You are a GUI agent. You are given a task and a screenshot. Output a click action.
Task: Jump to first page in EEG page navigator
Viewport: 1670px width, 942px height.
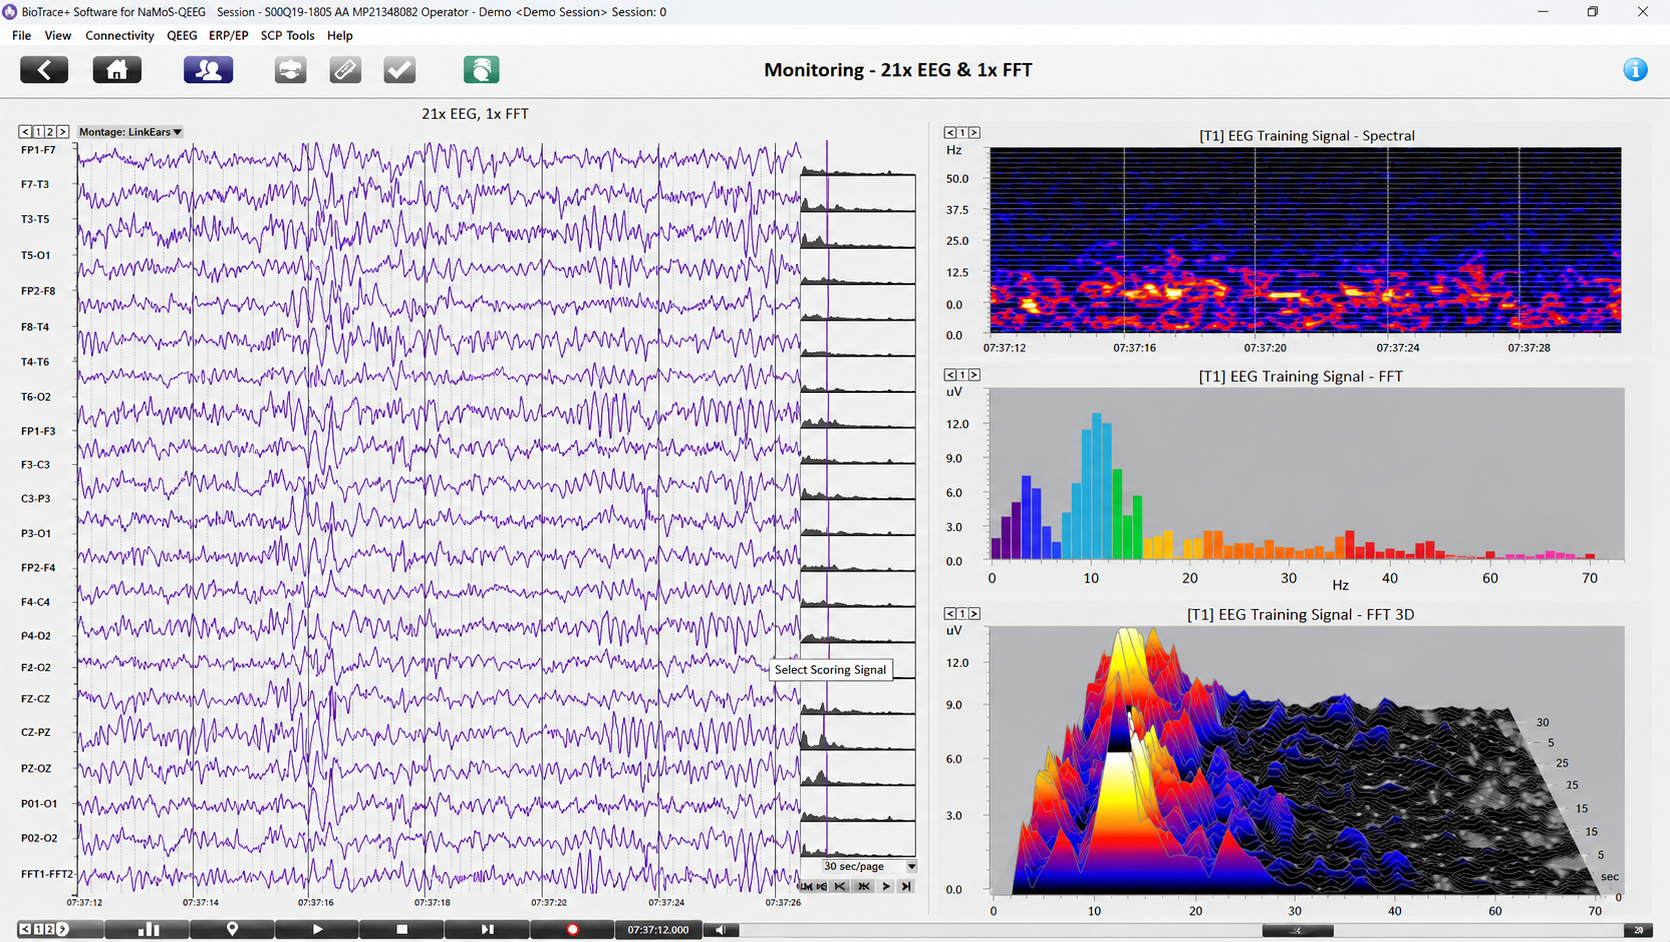pos(806,886)
